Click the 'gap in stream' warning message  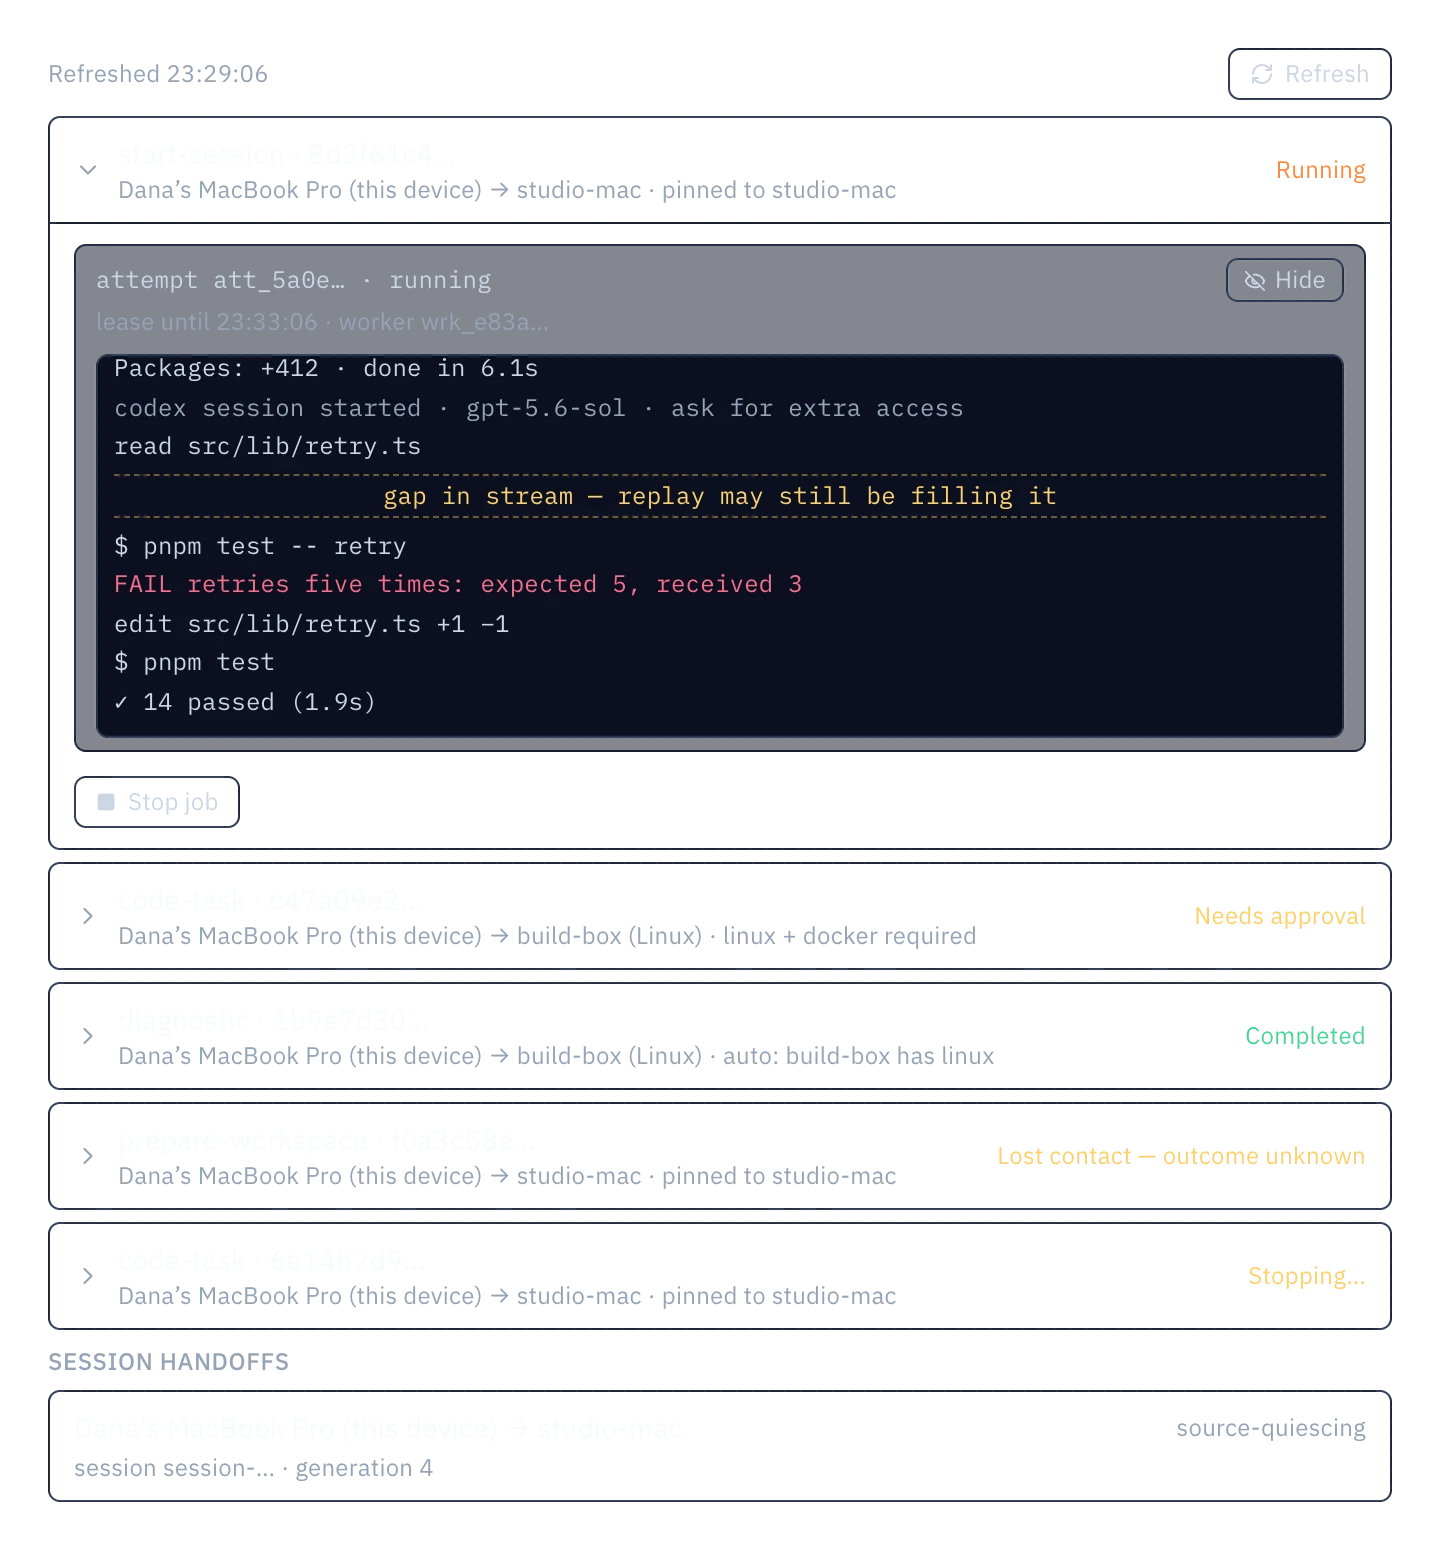click(x=720, y=496)
